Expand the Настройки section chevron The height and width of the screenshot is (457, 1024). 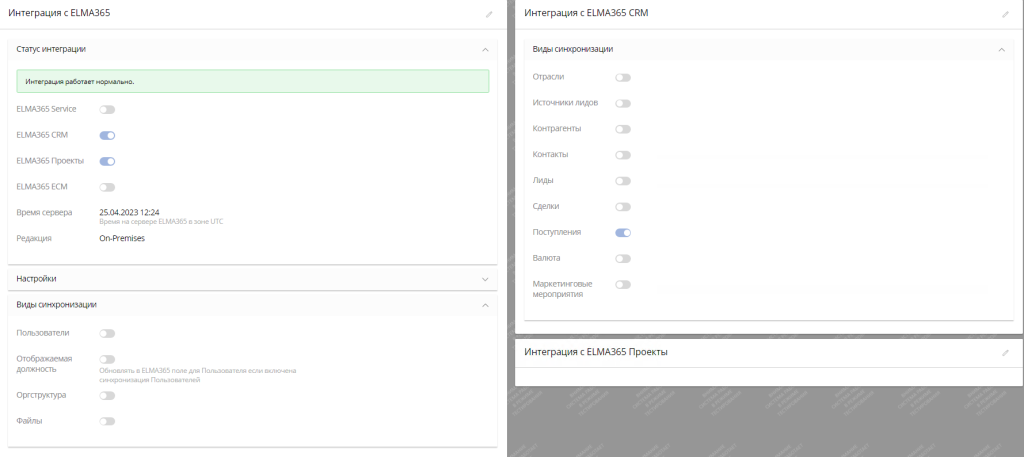(485, 279)
